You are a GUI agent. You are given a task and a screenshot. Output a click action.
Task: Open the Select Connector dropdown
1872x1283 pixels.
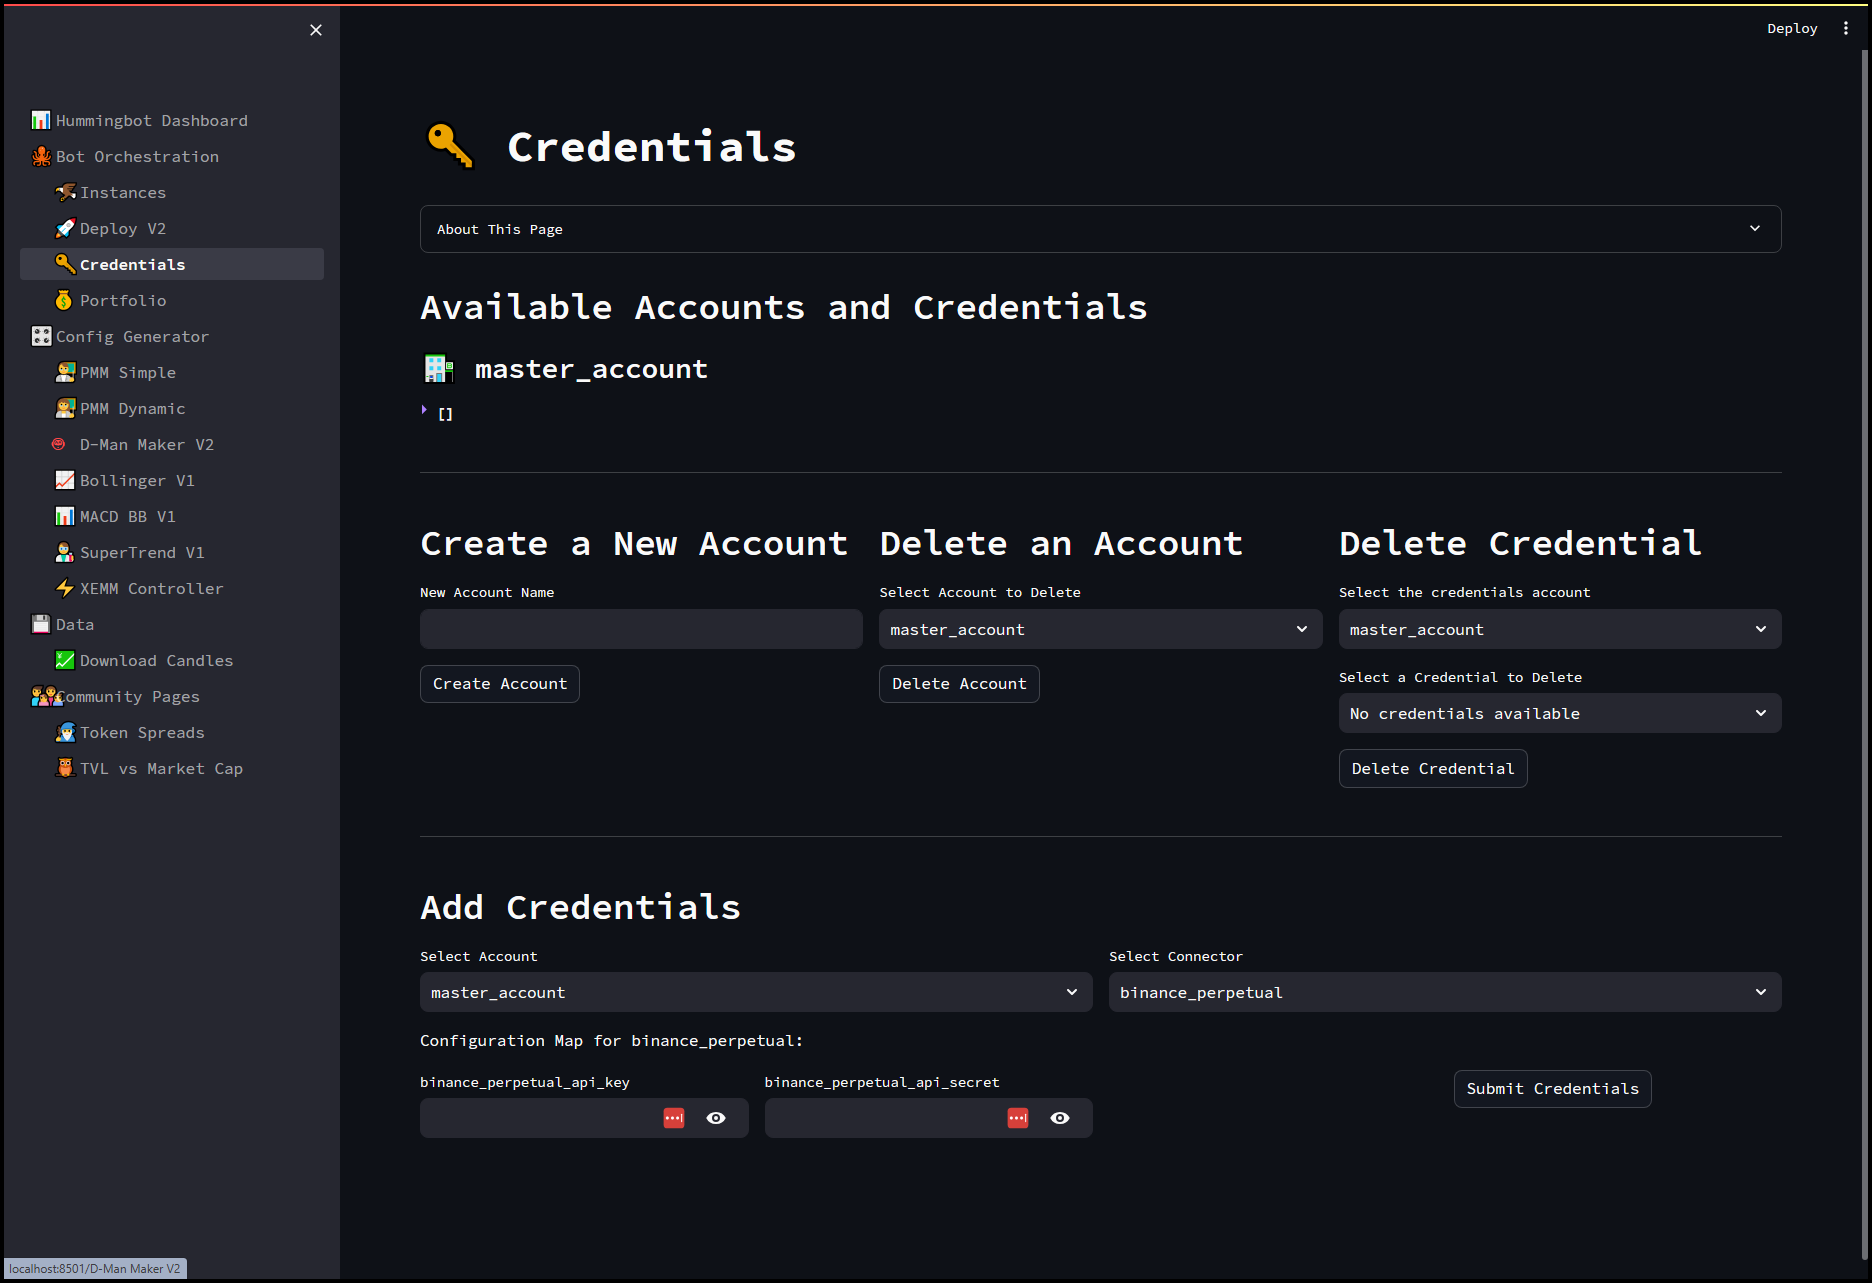pos(1444,992)
